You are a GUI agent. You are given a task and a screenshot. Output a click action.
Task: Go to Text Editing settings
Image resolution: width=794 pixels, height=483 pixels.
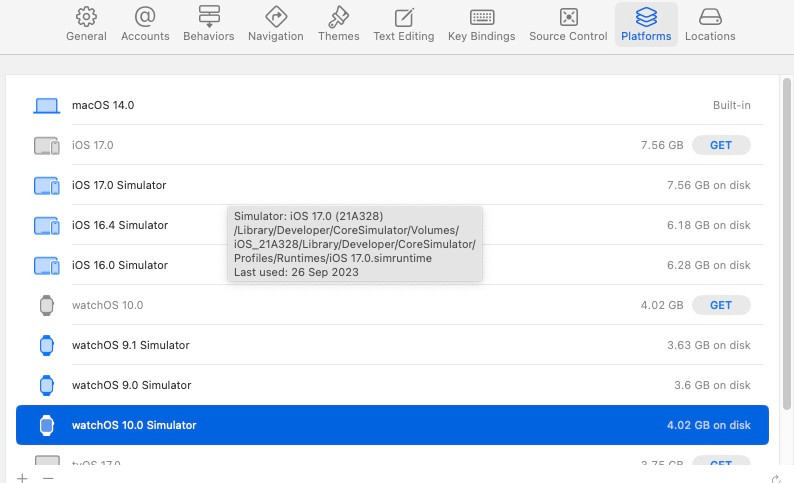(403, 17)
